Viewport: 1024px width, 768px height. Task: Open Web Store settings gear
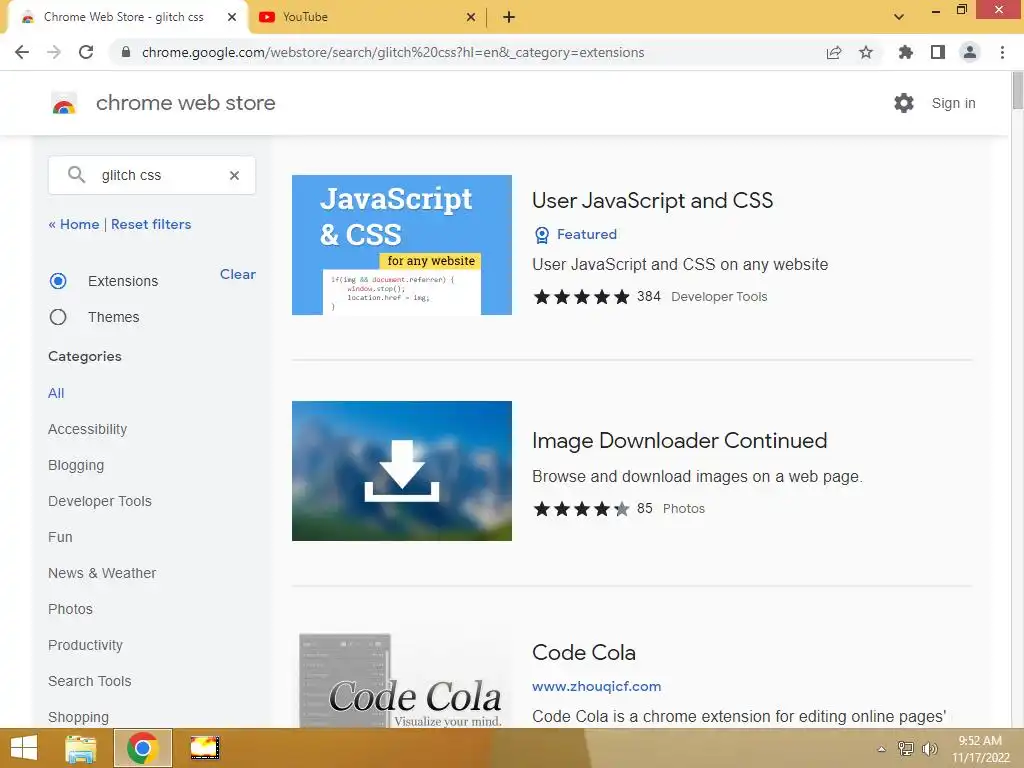click(x=904, y=103)
